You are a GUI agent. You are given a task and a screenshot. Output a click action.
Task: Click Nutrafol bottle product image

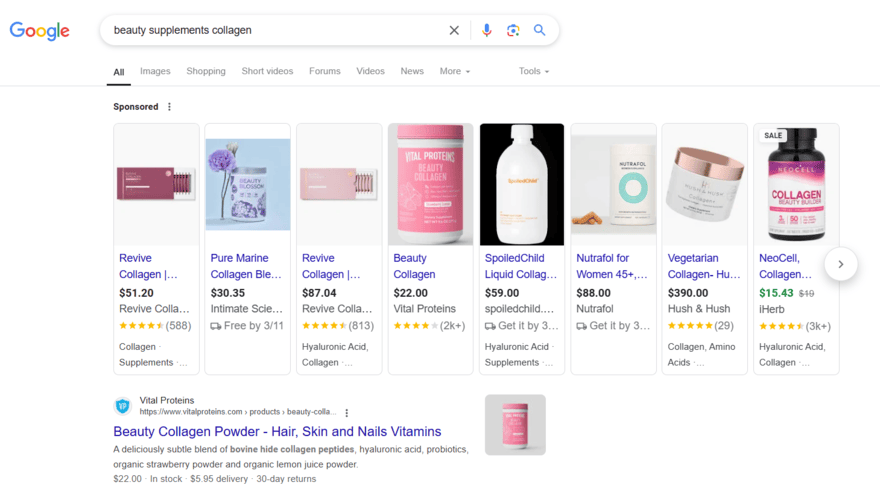coord(613,184)
